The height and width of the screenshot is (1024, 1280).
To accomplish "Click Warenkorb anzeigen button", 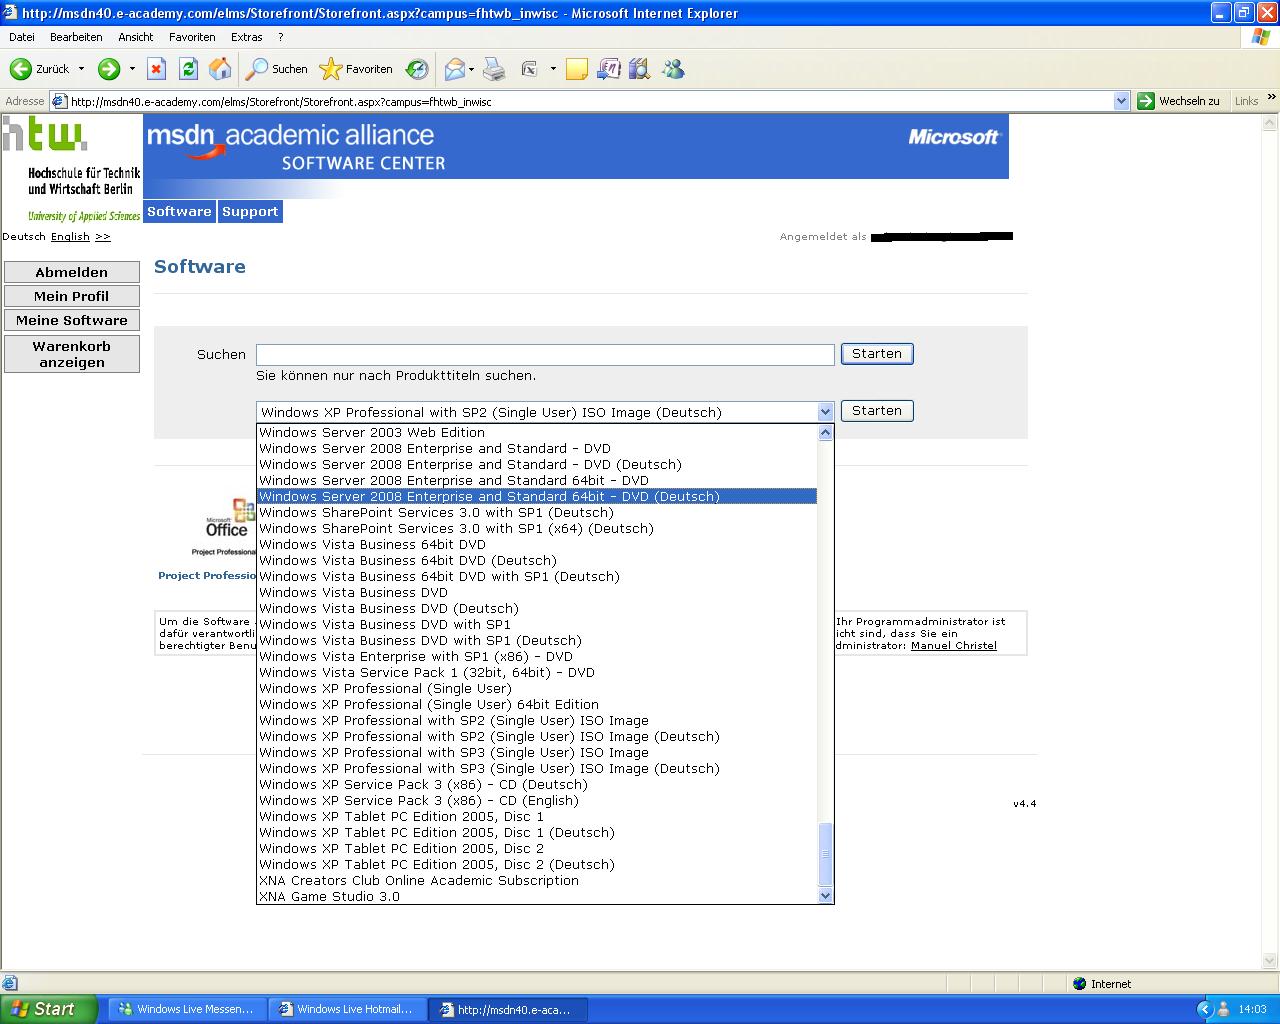I will pos(72,354).
